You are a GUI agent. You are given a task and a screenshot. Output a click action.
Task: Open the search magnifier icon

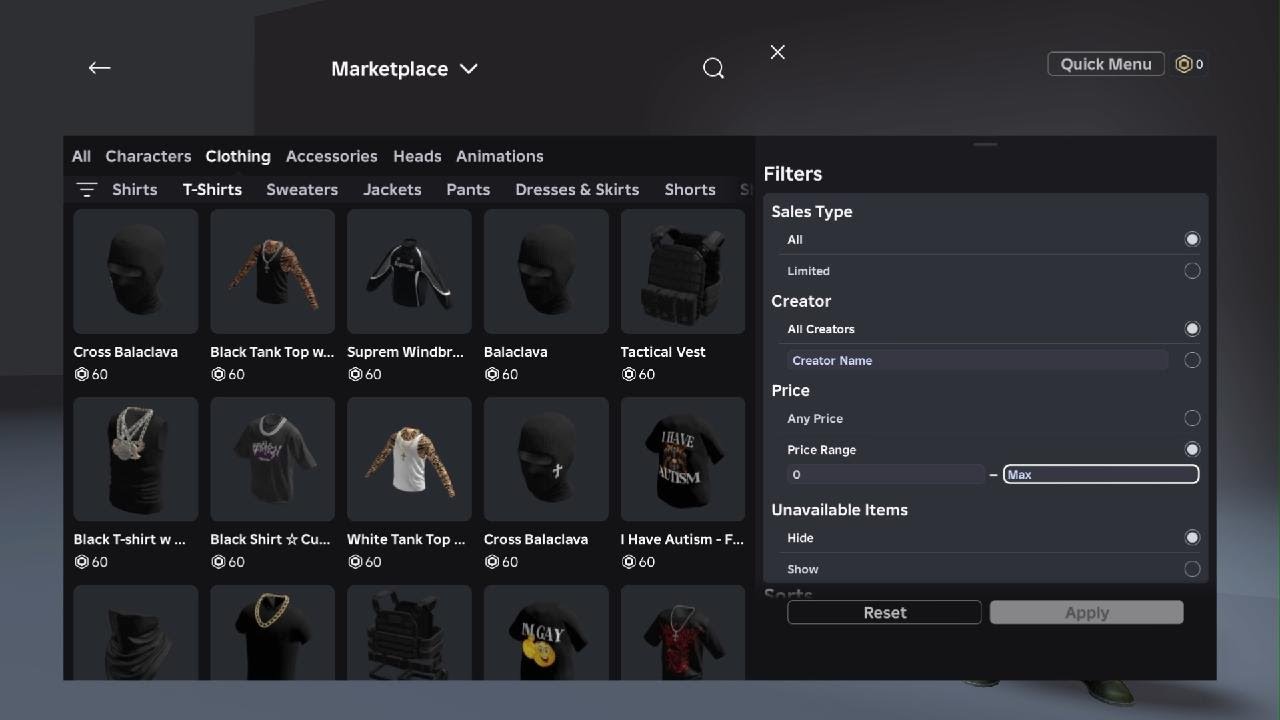(713, 68)
